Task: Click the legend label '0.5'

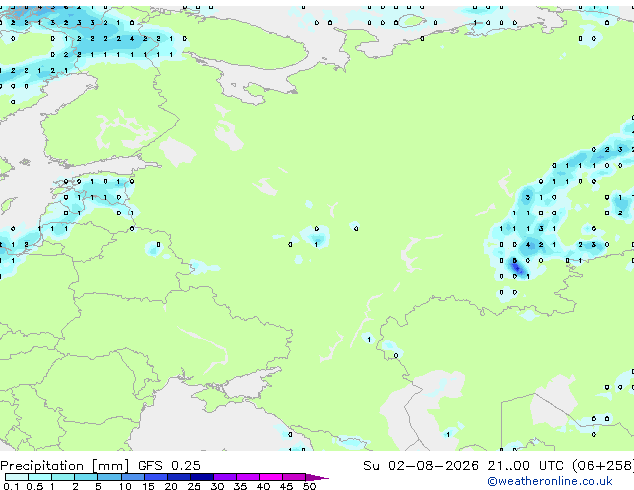Action: pyautogui.click(x=35, y=486)
